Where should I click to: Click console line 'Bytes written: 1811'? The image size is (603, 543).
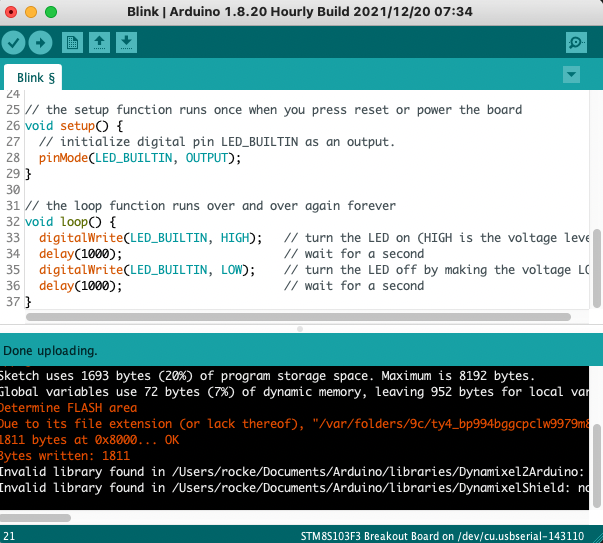coord(65,456)
